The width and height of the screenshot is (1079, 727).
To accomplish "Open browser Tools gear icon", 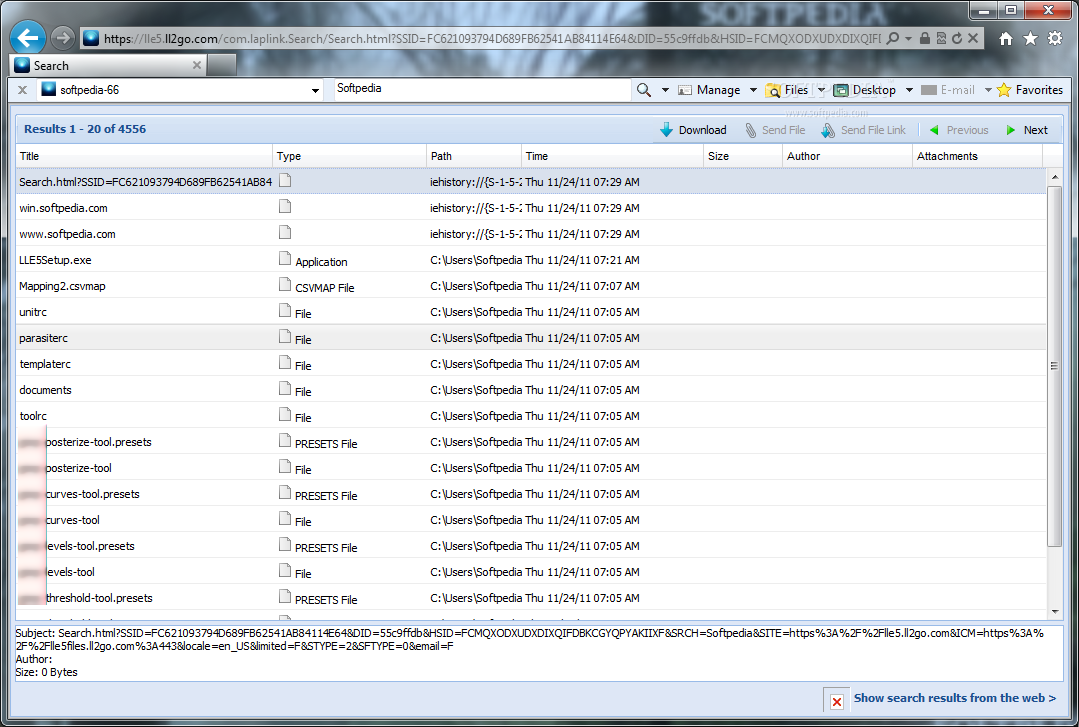I will (x=1054, y=39).
